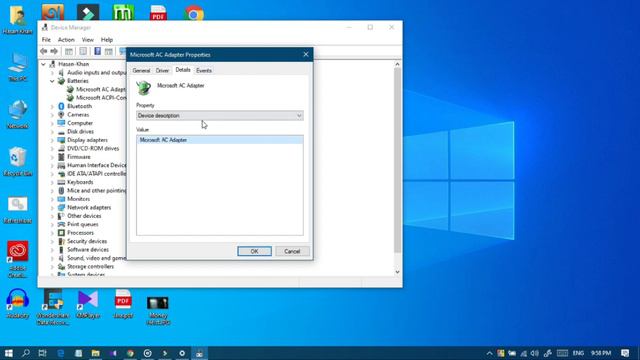Click the Back arrow in Device Manager toolbar
Viewport: 640px width, 360px height.
[x=44, y=51]
